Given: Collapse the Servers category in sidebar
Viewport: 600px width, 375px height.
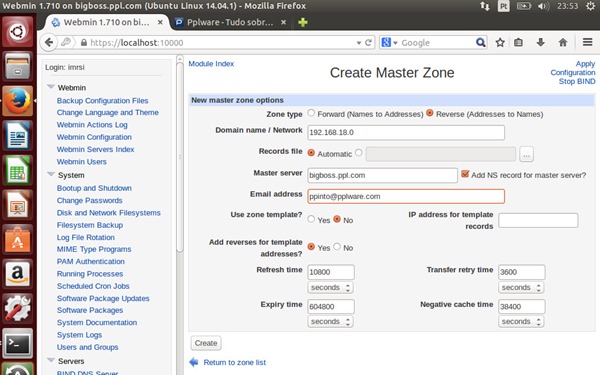Looking at the screenshot, I should coord(51,360).
